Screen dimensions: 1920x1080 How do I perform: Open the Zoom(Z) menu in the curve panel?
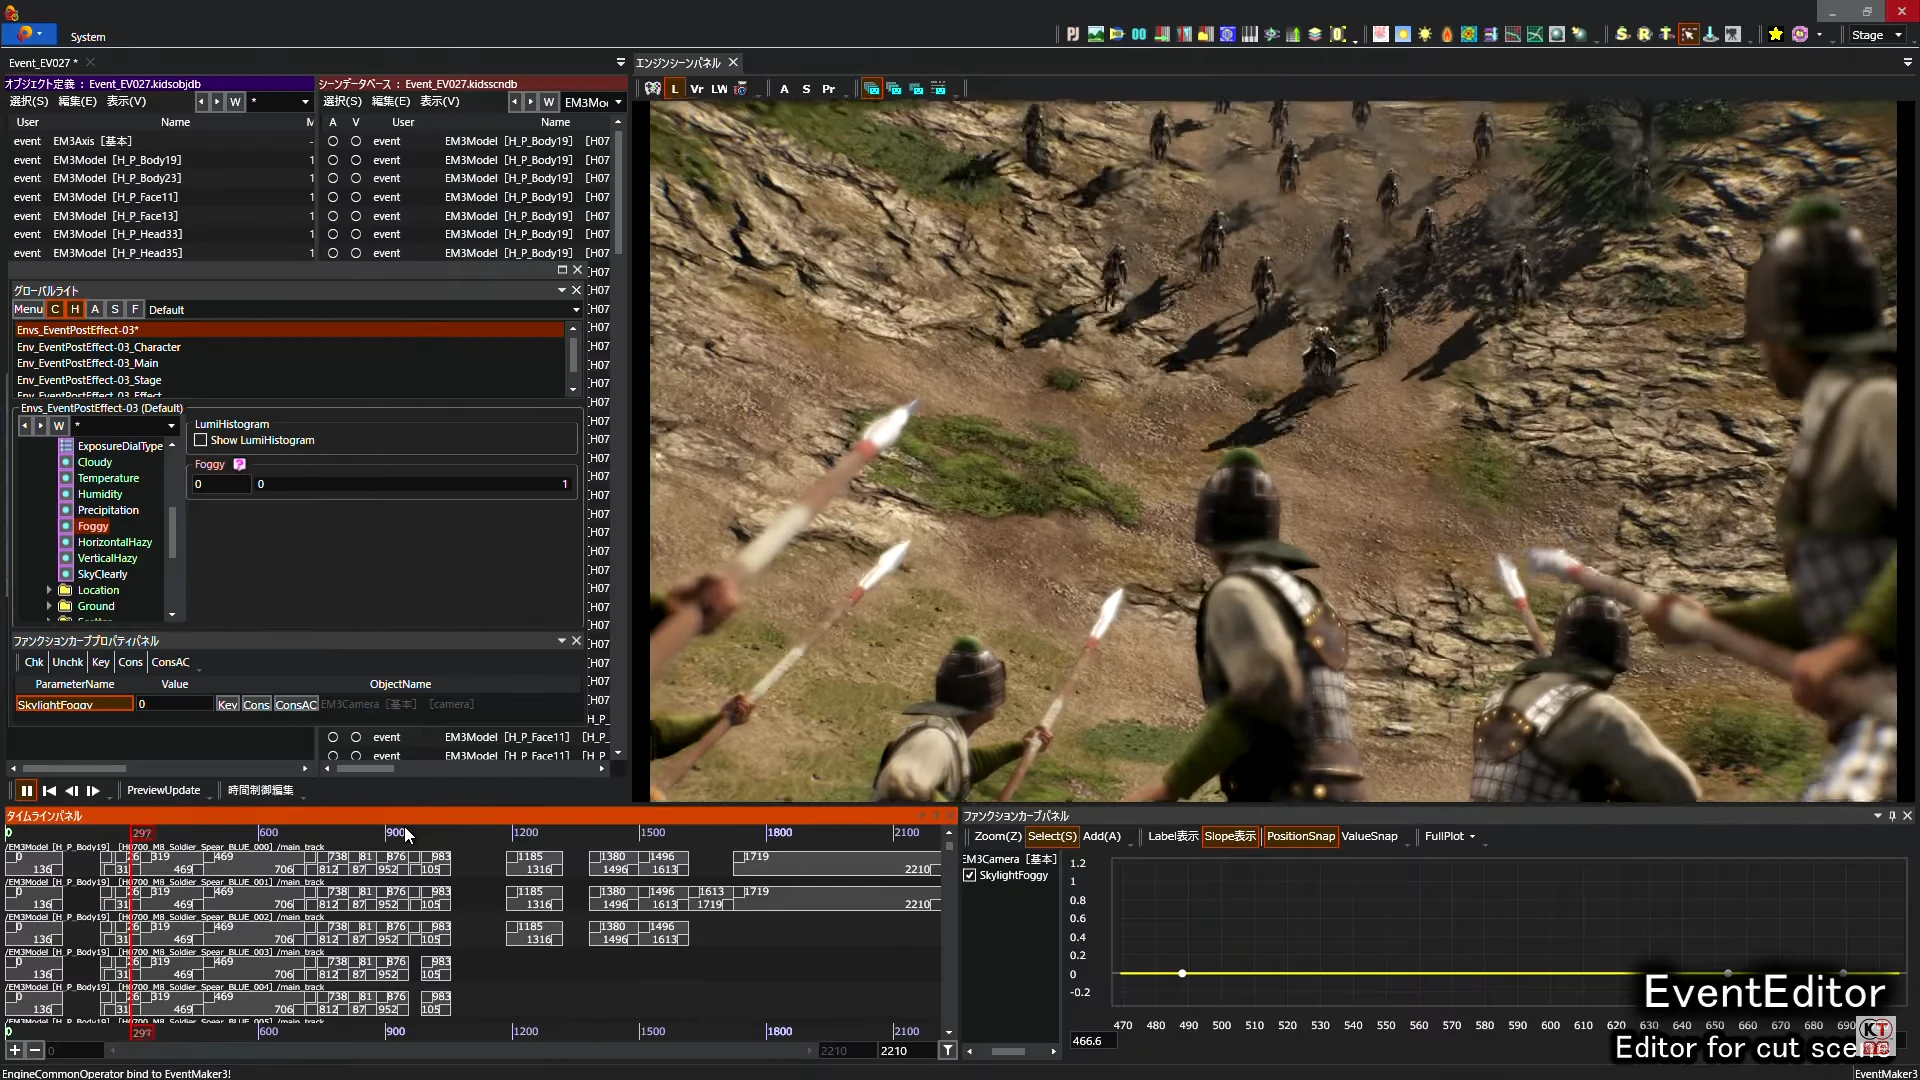[997, 837]
